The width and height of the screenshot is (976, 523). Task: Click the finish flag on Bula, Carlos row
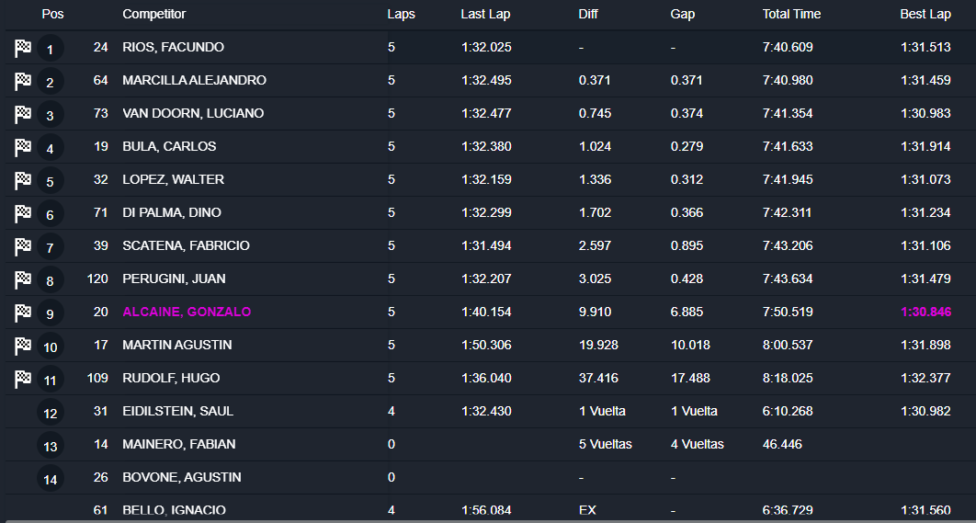coord(23,147)
